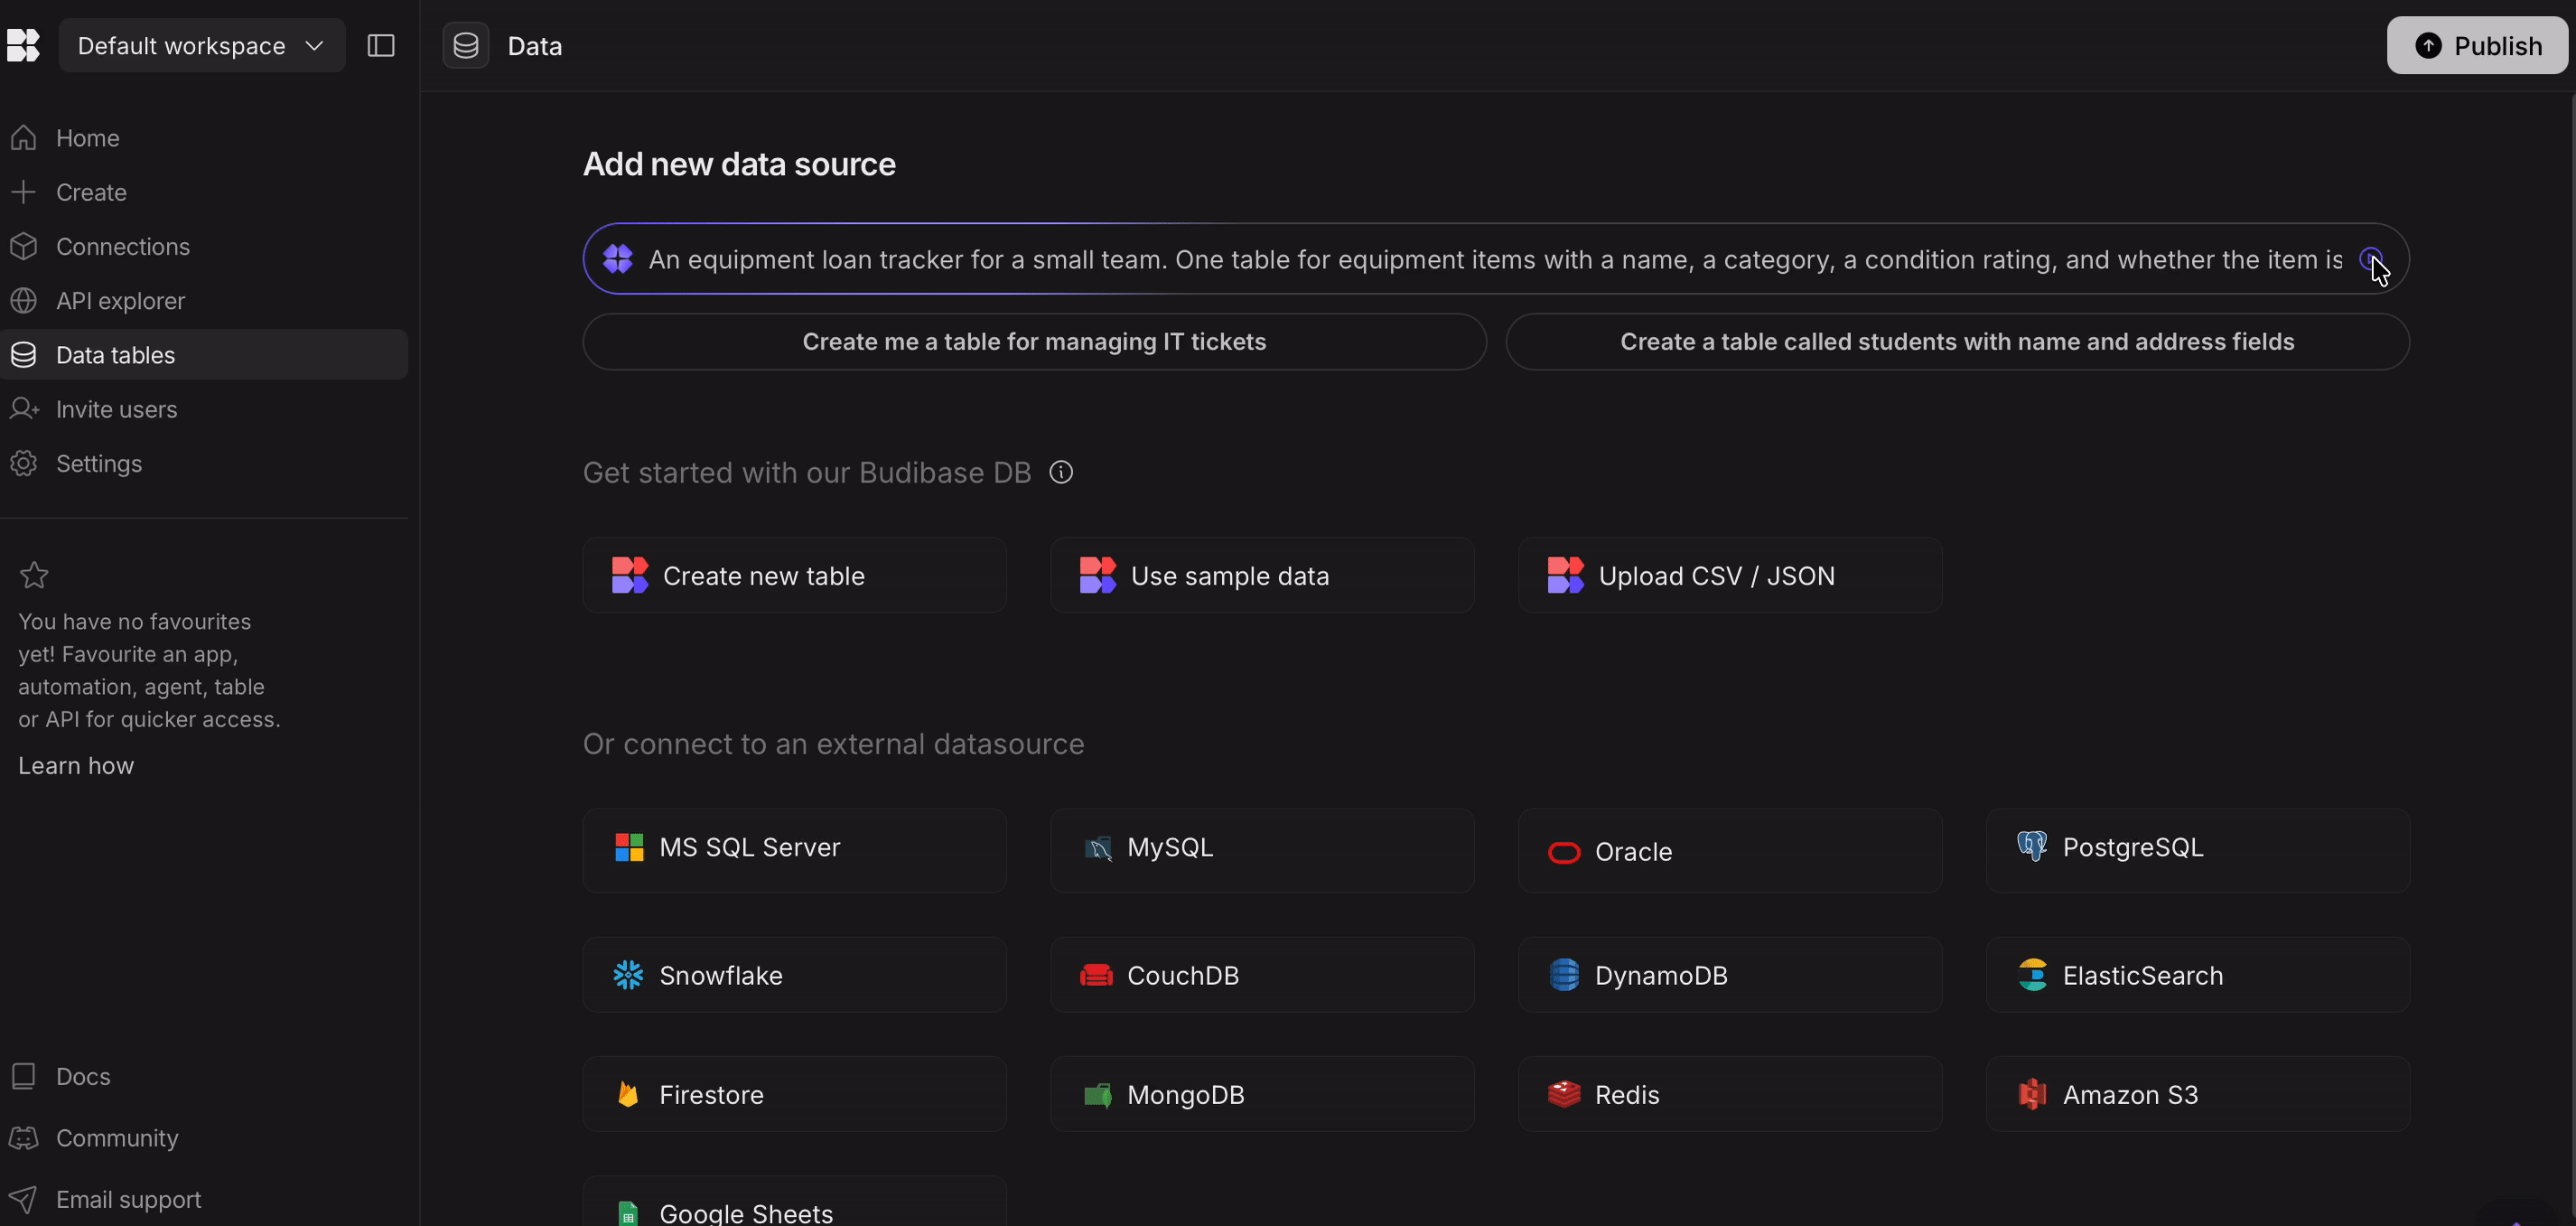Image resolution: width=2576 pixels, height=1226 pixels.
Task: Click the Email support paper plane icon
Action: (24, 1199)
